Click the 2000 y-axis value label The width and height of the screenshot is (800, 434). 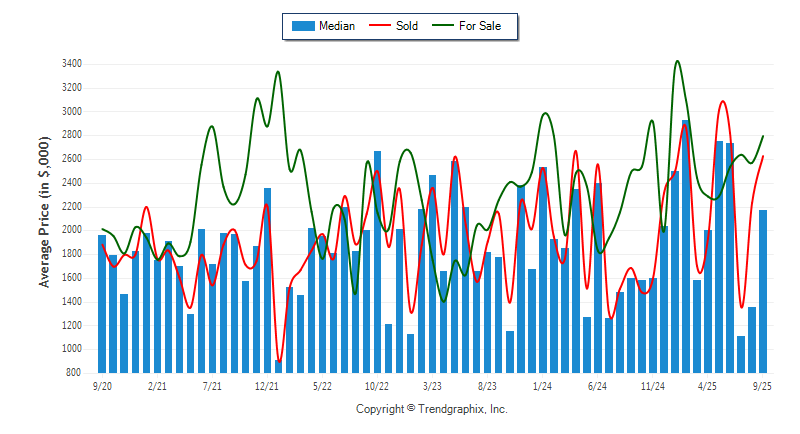(x=70, y=230)
